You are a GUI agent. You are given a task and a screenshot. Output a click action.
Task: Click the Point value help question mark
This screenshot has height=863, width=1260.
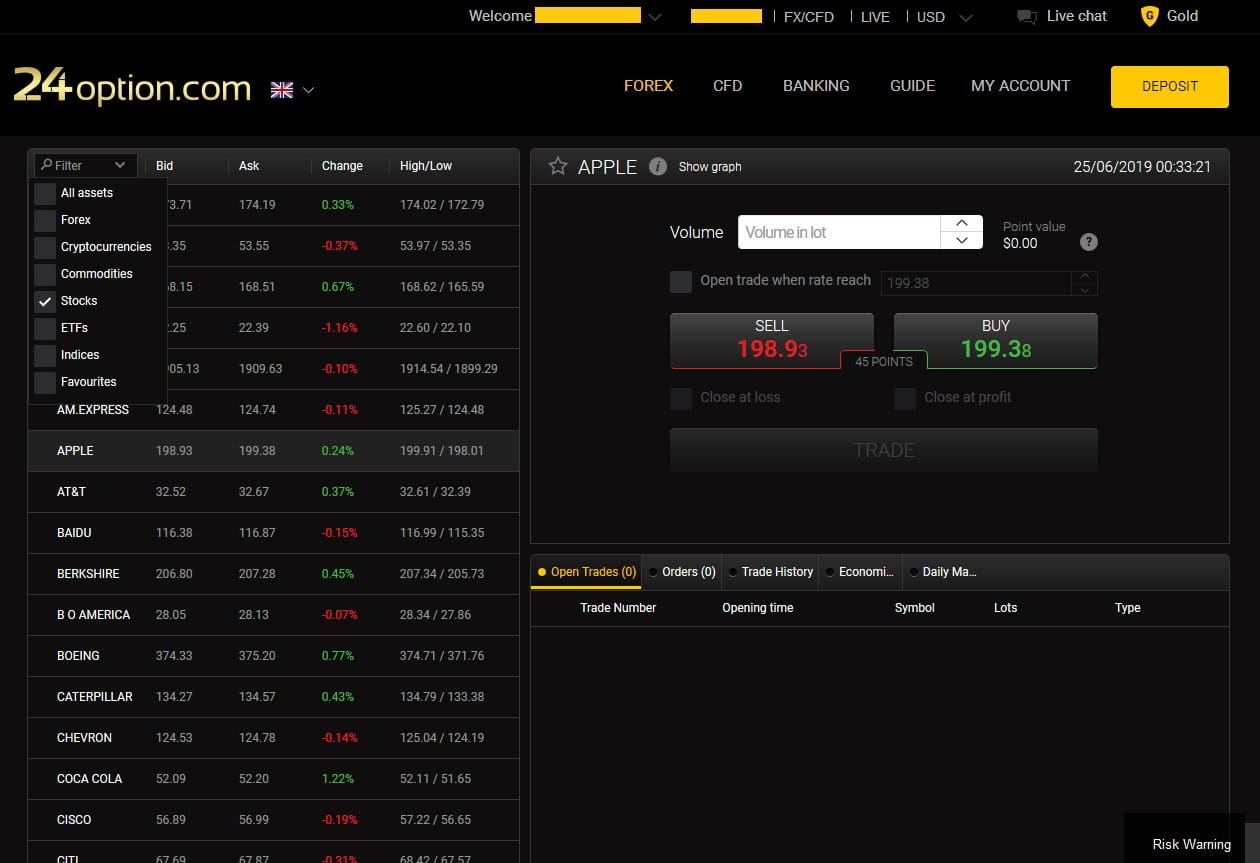(1089, 242)
